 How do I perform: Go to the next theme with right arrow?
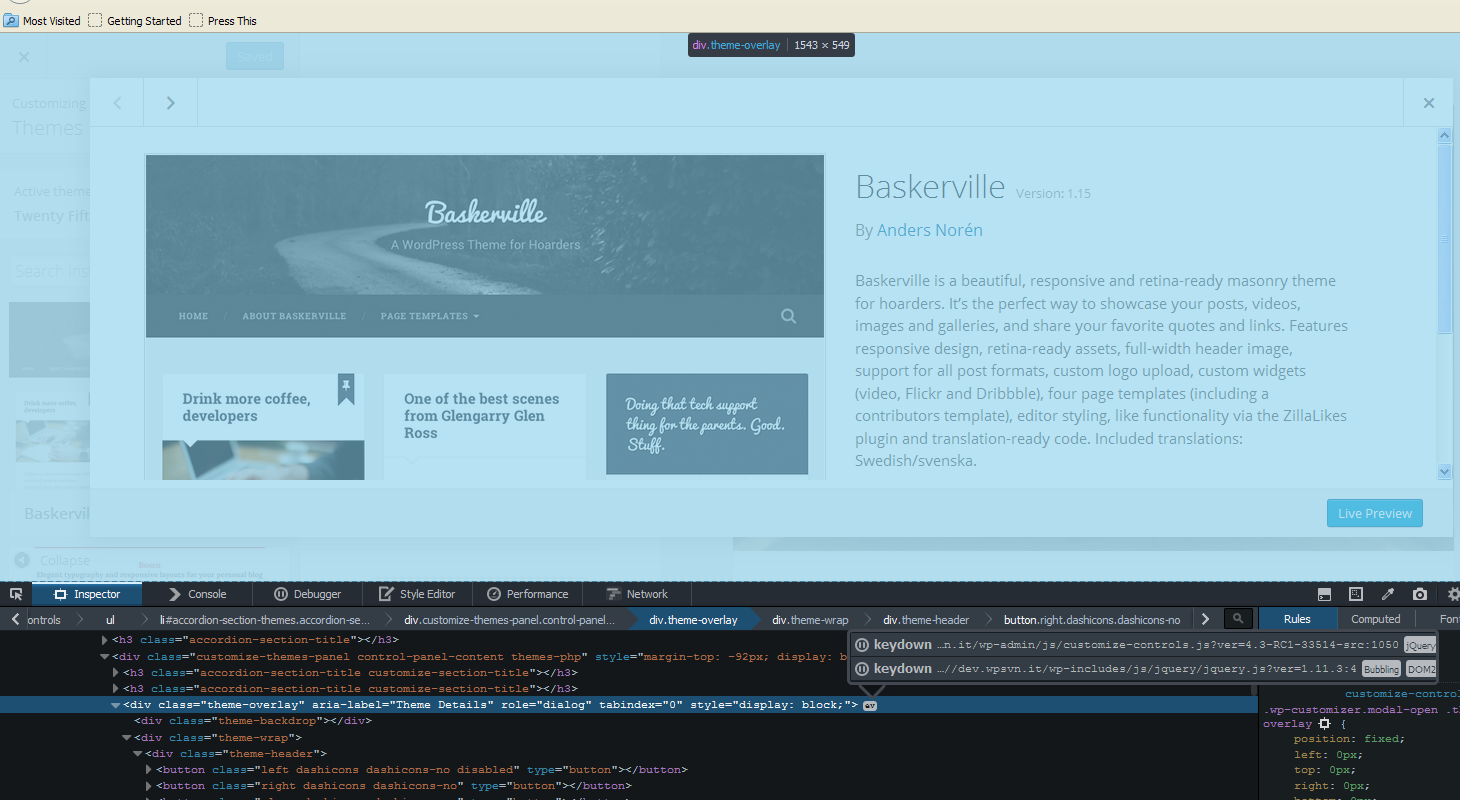coord(171,102)
